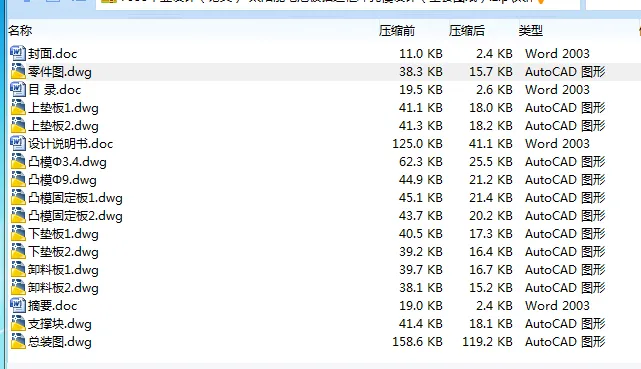
Task: Click the Word icon of 设计说明书.doc
Action: click(18, 143)
